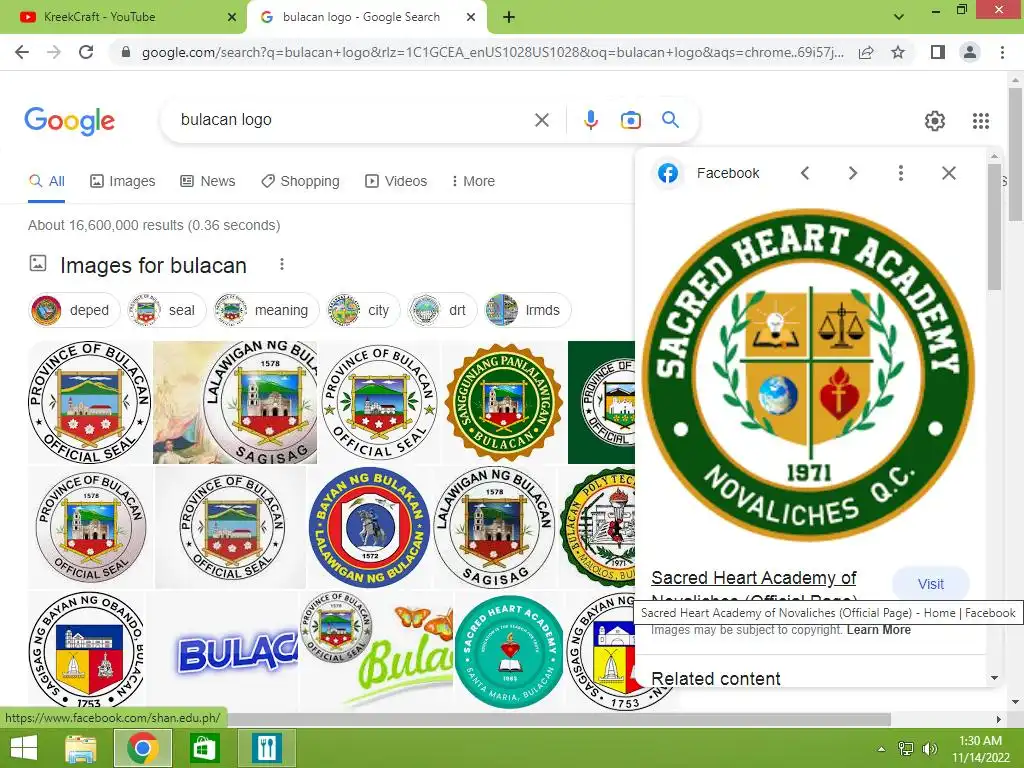Click the preview panel scrollbar thumb
This screenshot has height=768, width=1024.
994,227
